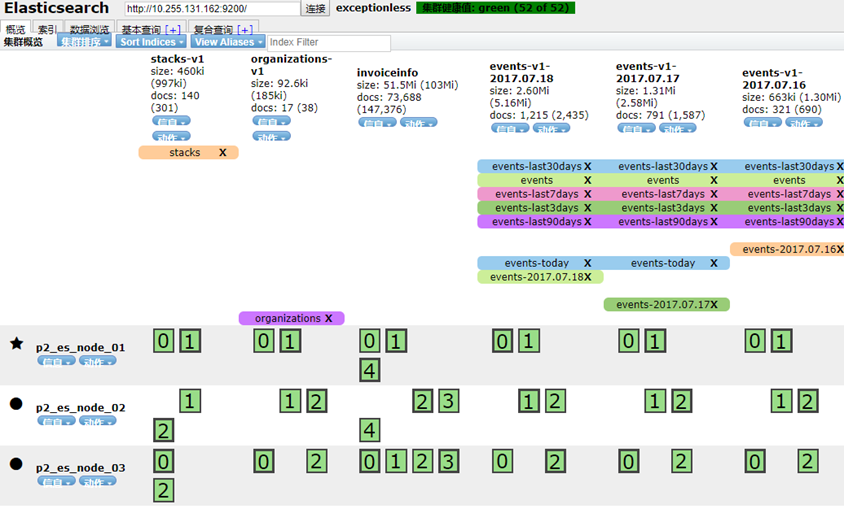Click the circle icon beside p2_es_node_03
This screenshot has height=513, width=844.
tap(16, 464)
